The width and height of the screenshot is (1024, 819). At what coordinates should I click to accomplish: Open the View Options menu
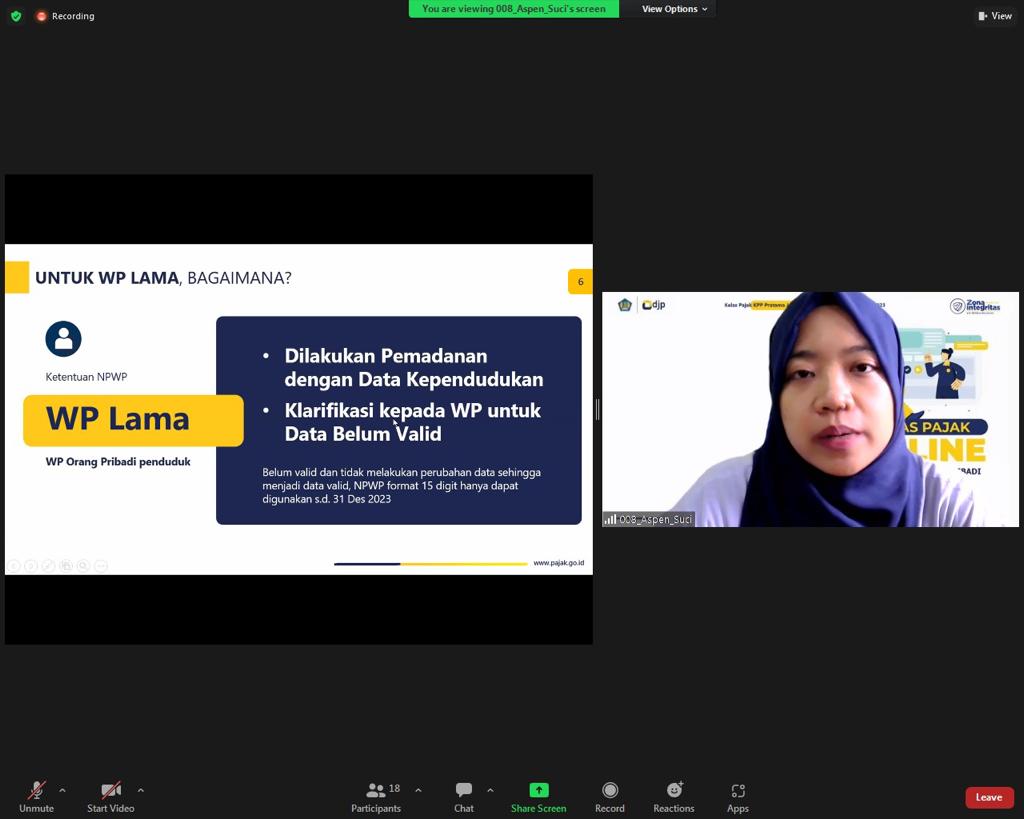tap(674, 9)
